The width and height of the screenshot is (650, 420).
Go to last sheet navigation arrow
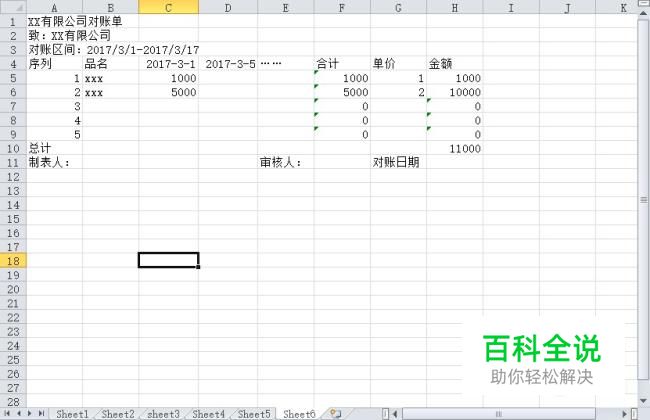[x=41, y=413]
